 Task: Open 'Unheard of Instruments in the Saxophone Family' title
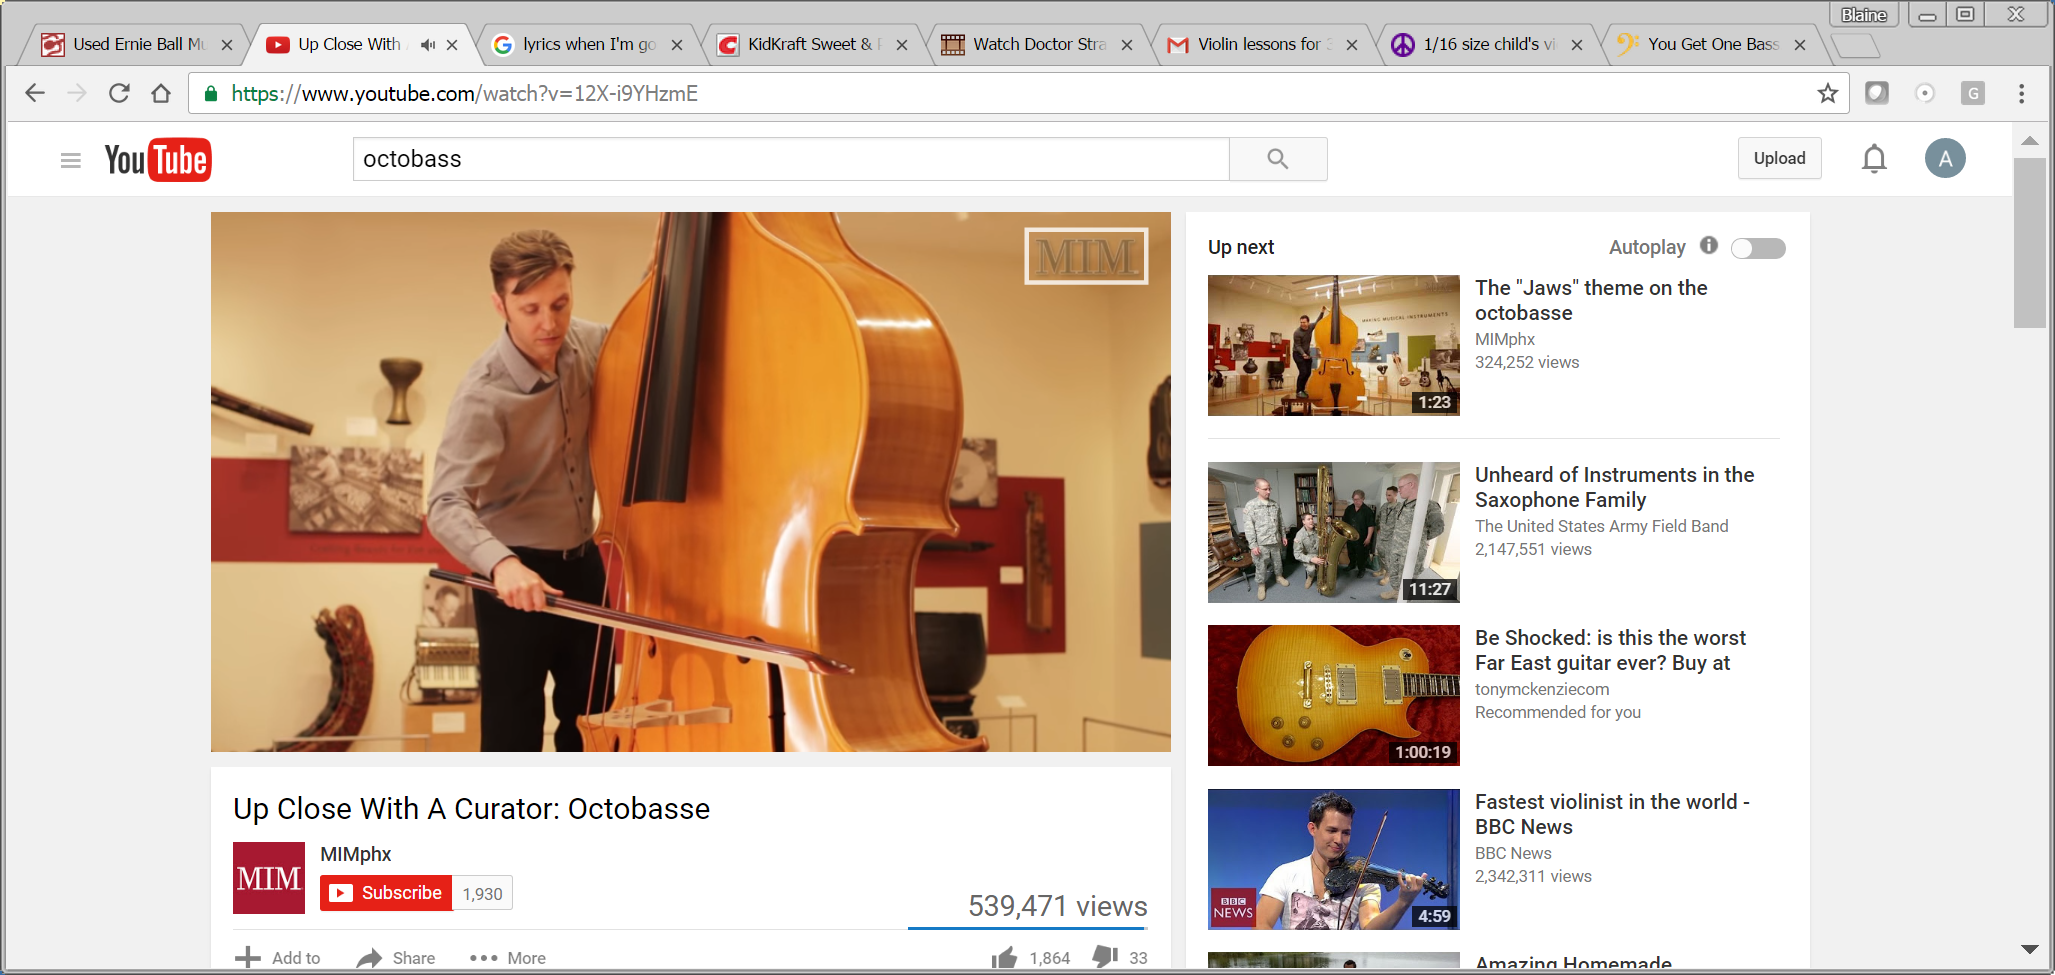pyautogui.click(x=1614, y=487)
